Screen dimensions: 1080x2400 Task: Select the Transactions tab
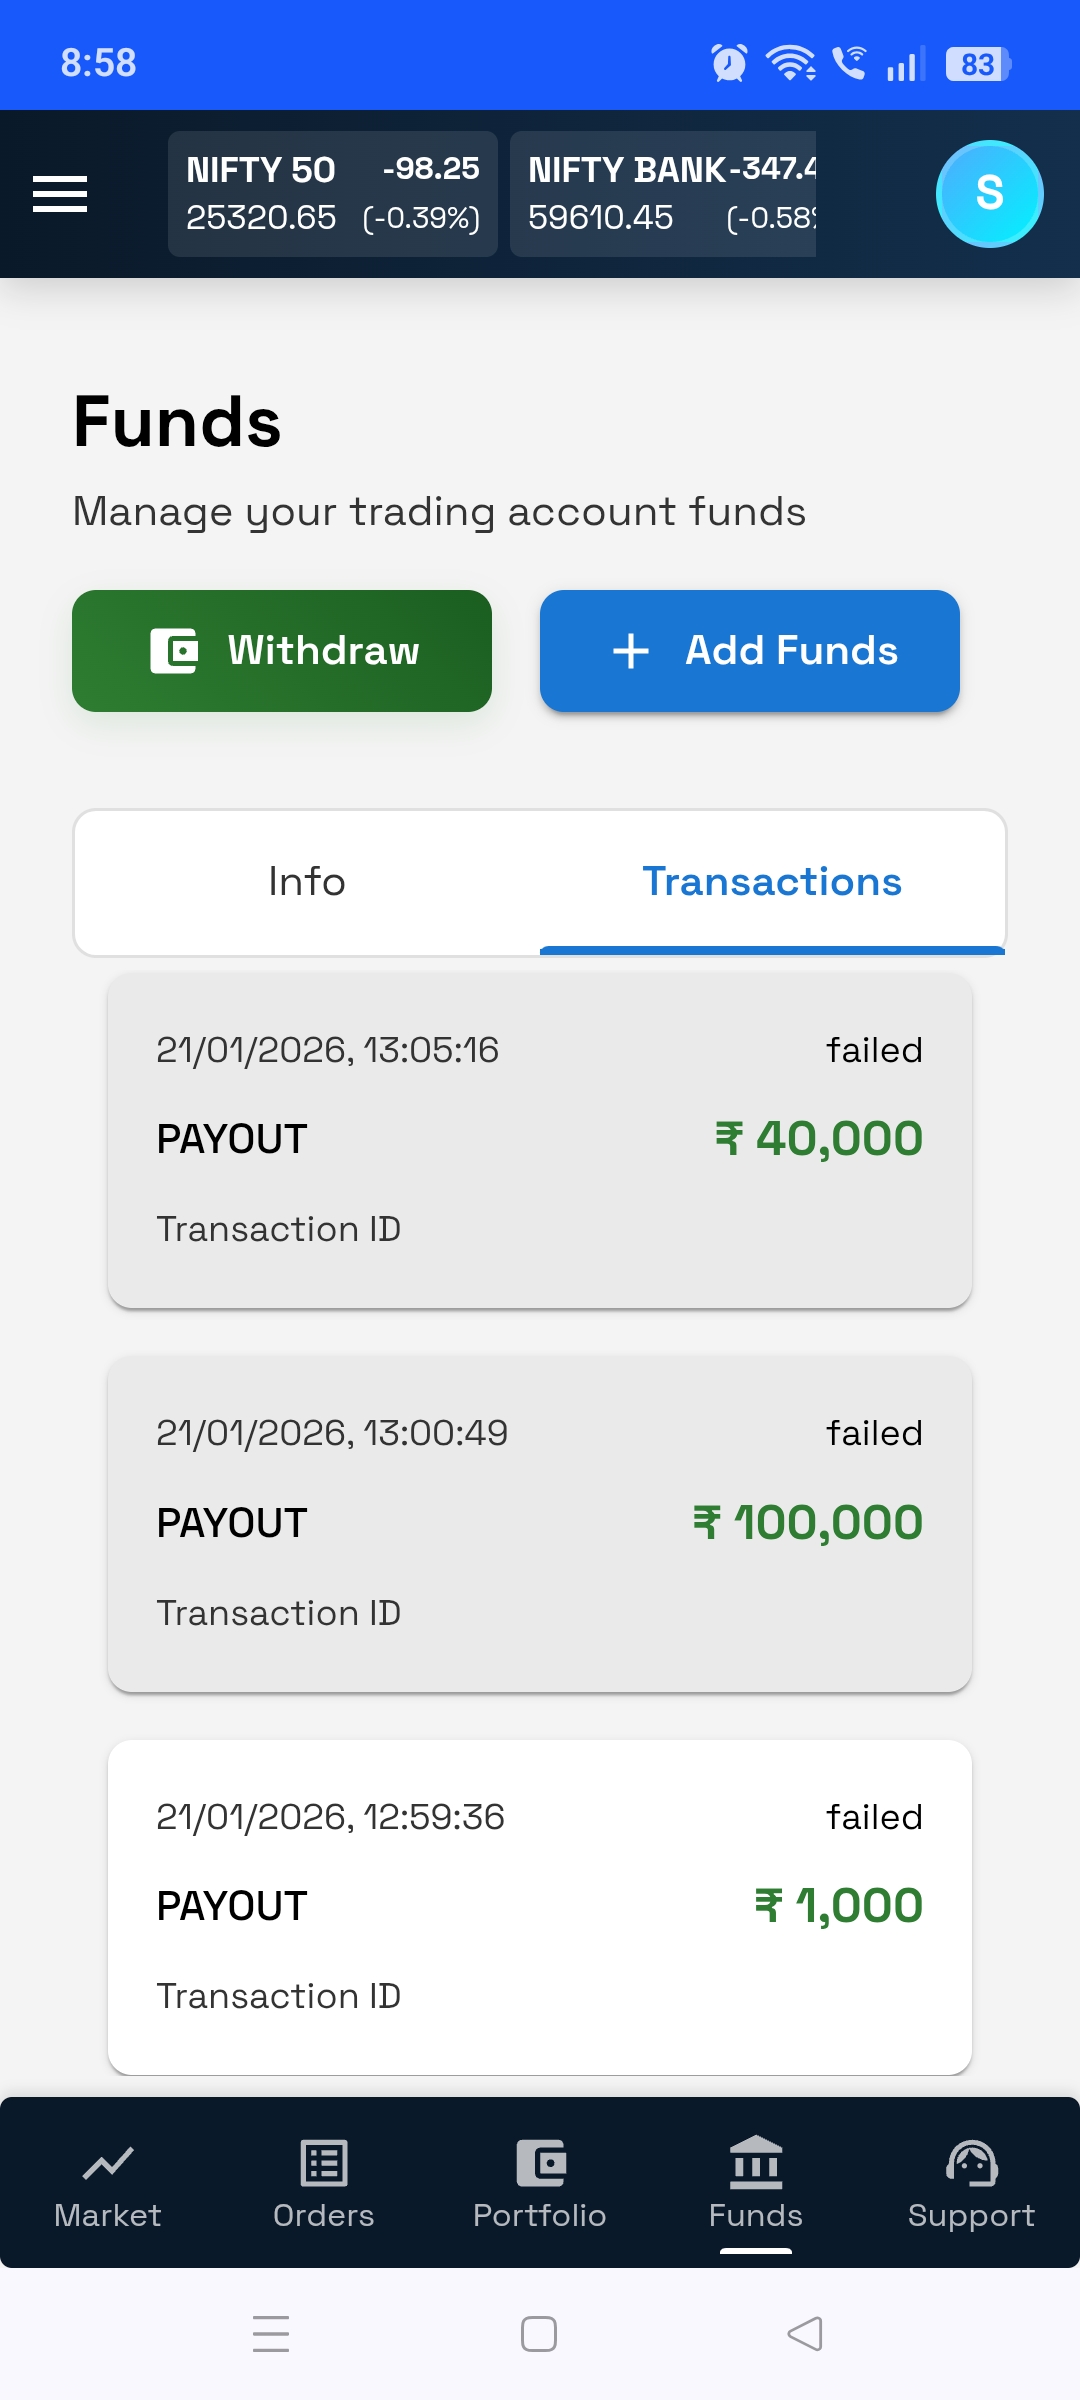[772, 882]
